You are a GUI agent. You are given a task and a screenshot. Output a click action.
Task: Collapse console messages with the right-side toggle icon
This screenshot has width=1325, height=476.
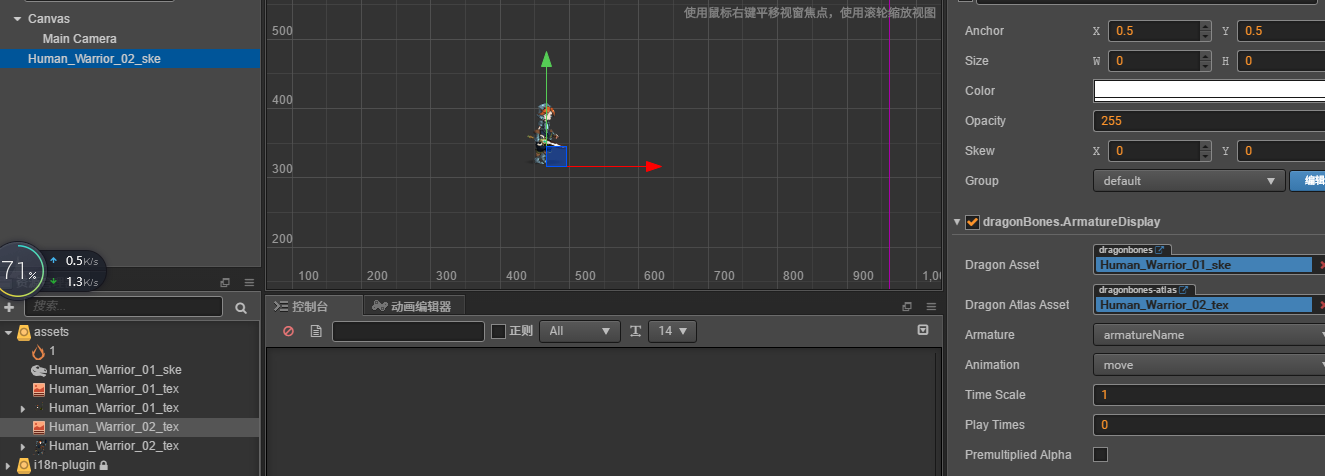(923, 330)
